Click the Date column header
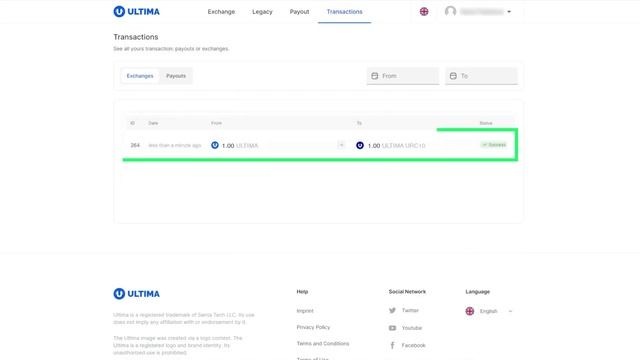Viewport: 640px width, 360px height. coord(153,123)
